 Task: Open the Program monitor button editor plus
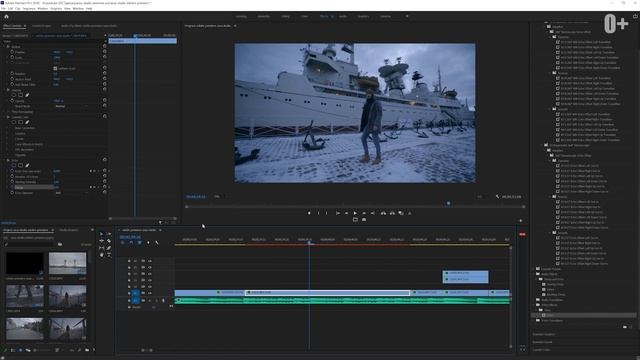[520, 221]
